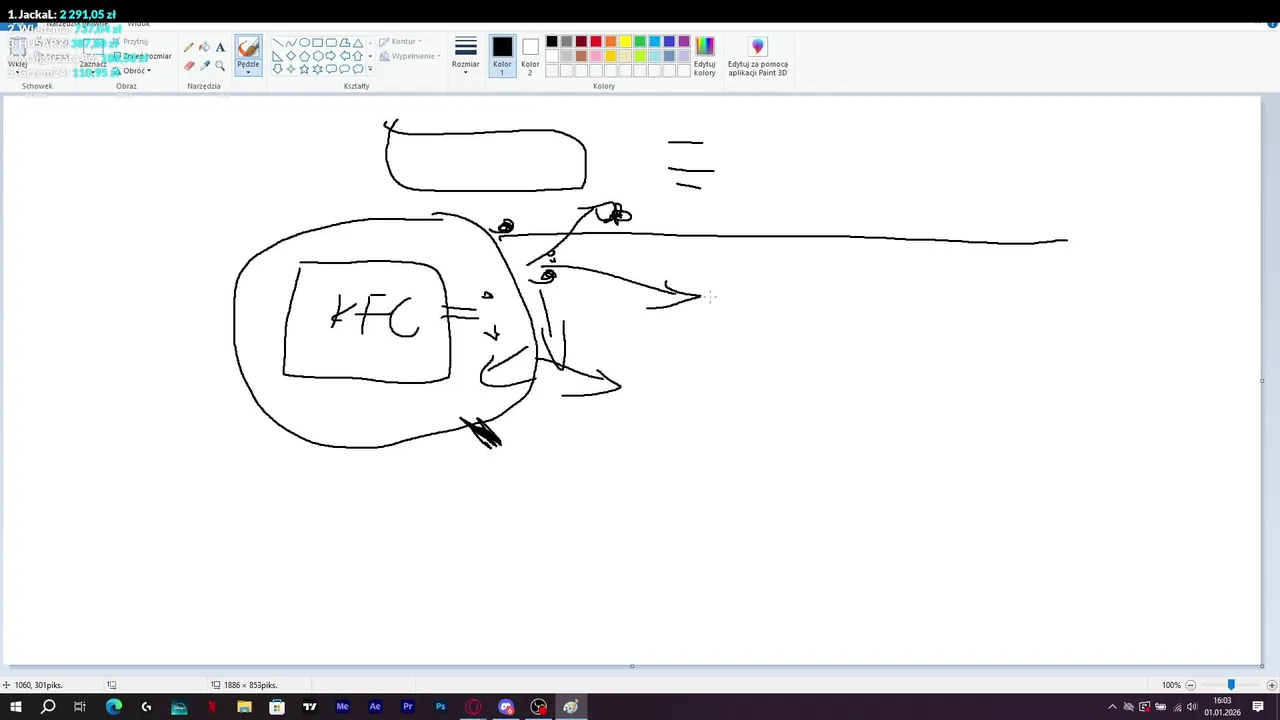Click the zoom slider handle
The image size is (1280, 720).
[1231, 685]
